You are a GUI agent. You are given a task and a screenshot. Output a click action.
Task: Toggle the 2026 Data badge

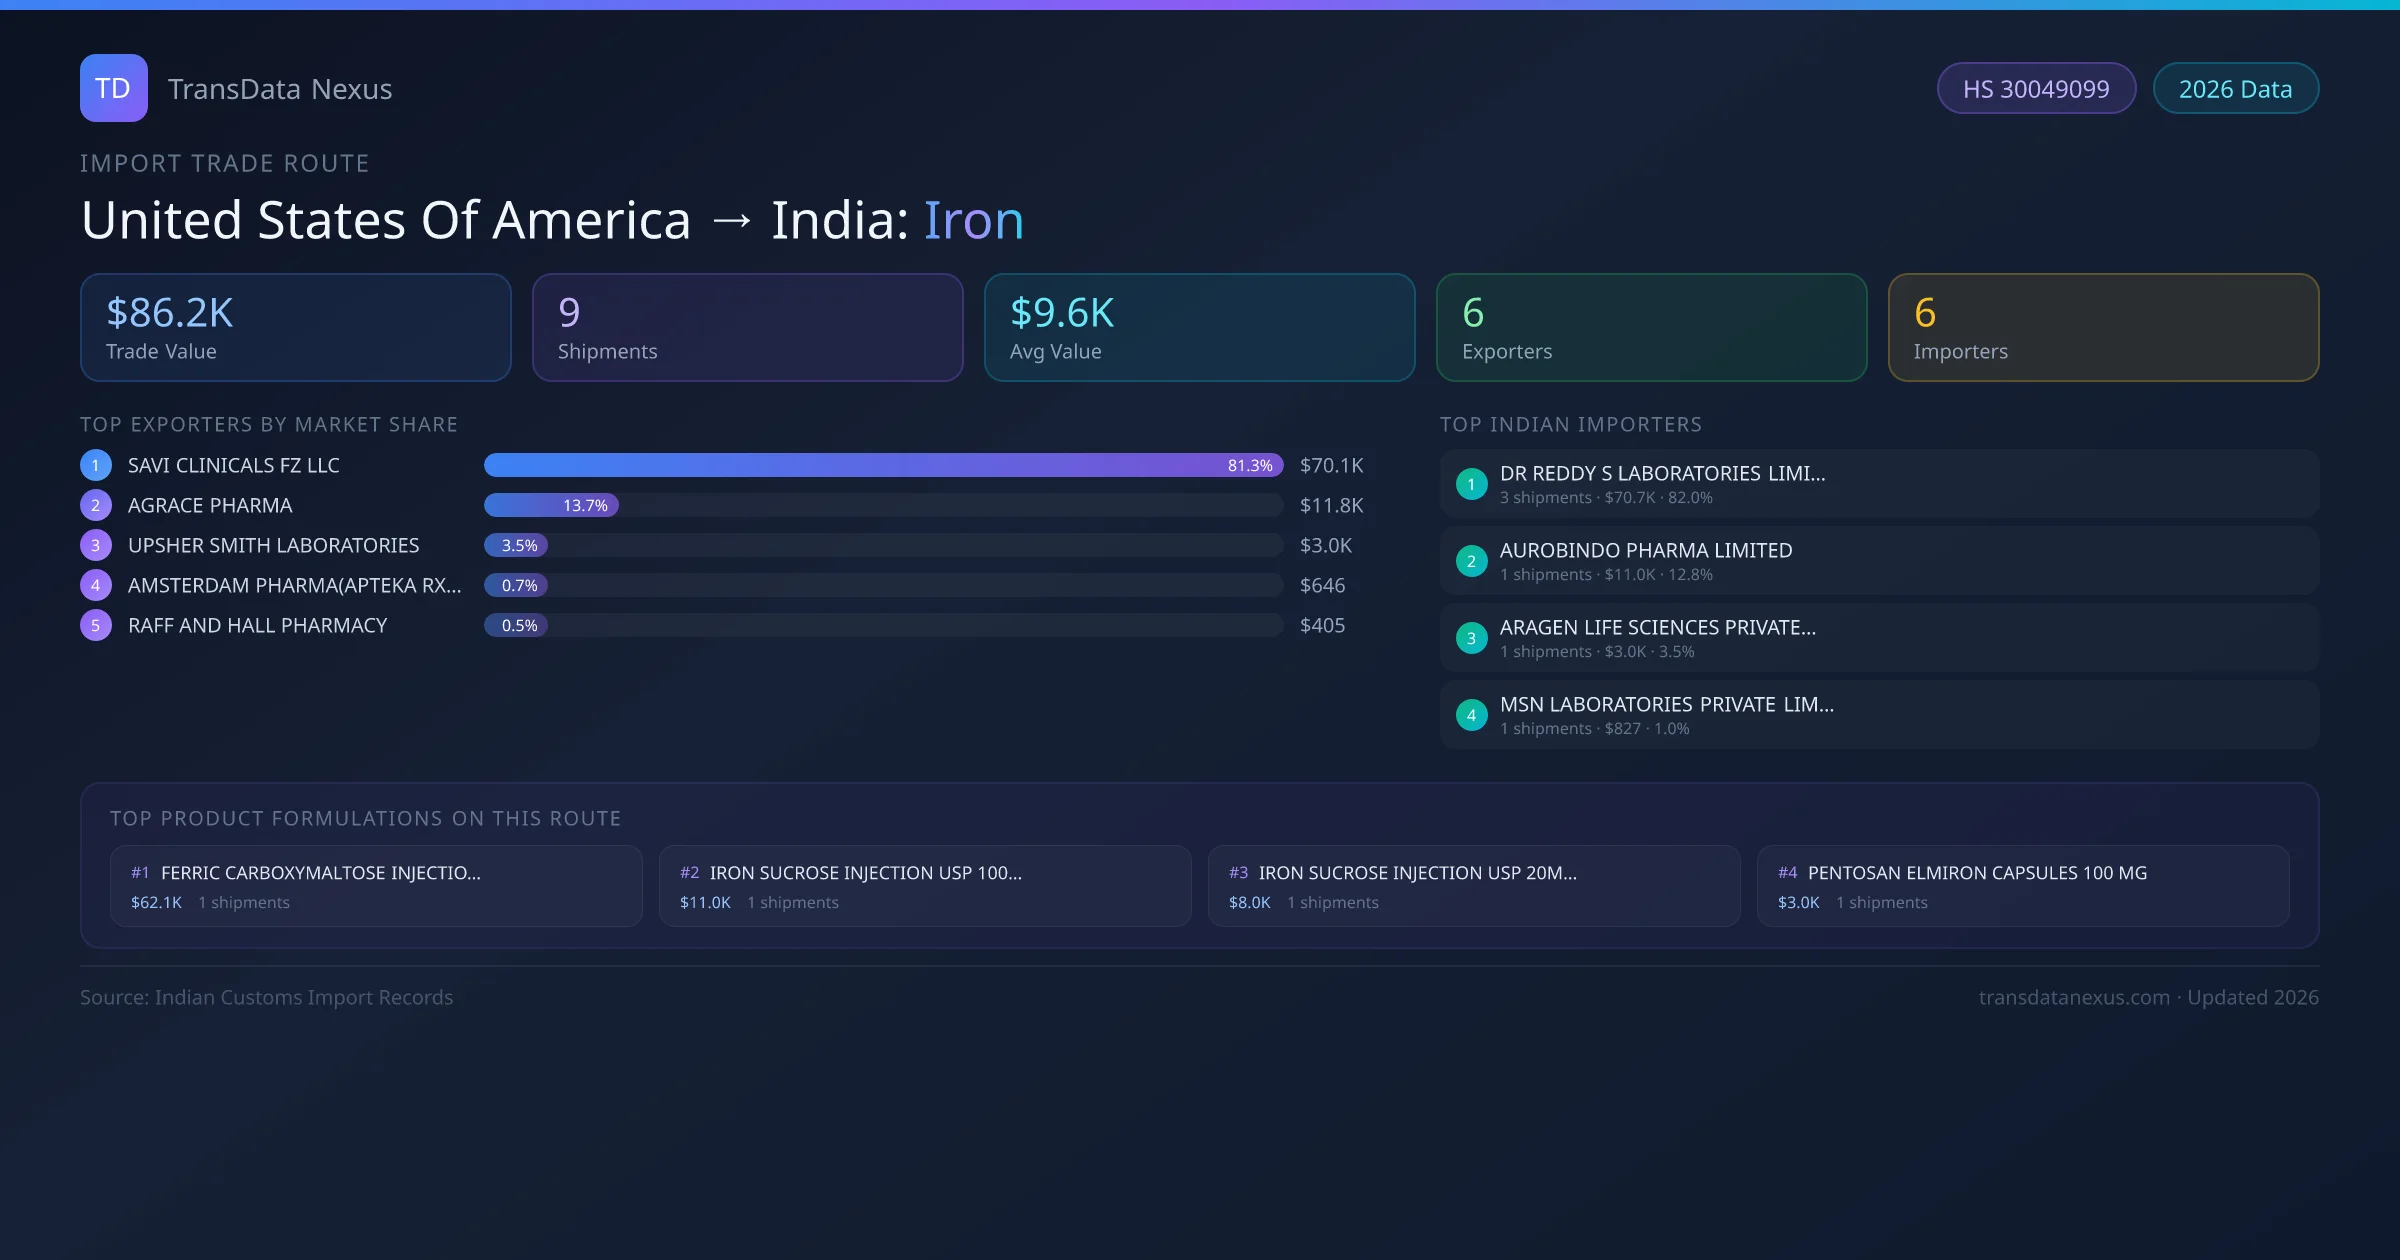(2236, 88)
